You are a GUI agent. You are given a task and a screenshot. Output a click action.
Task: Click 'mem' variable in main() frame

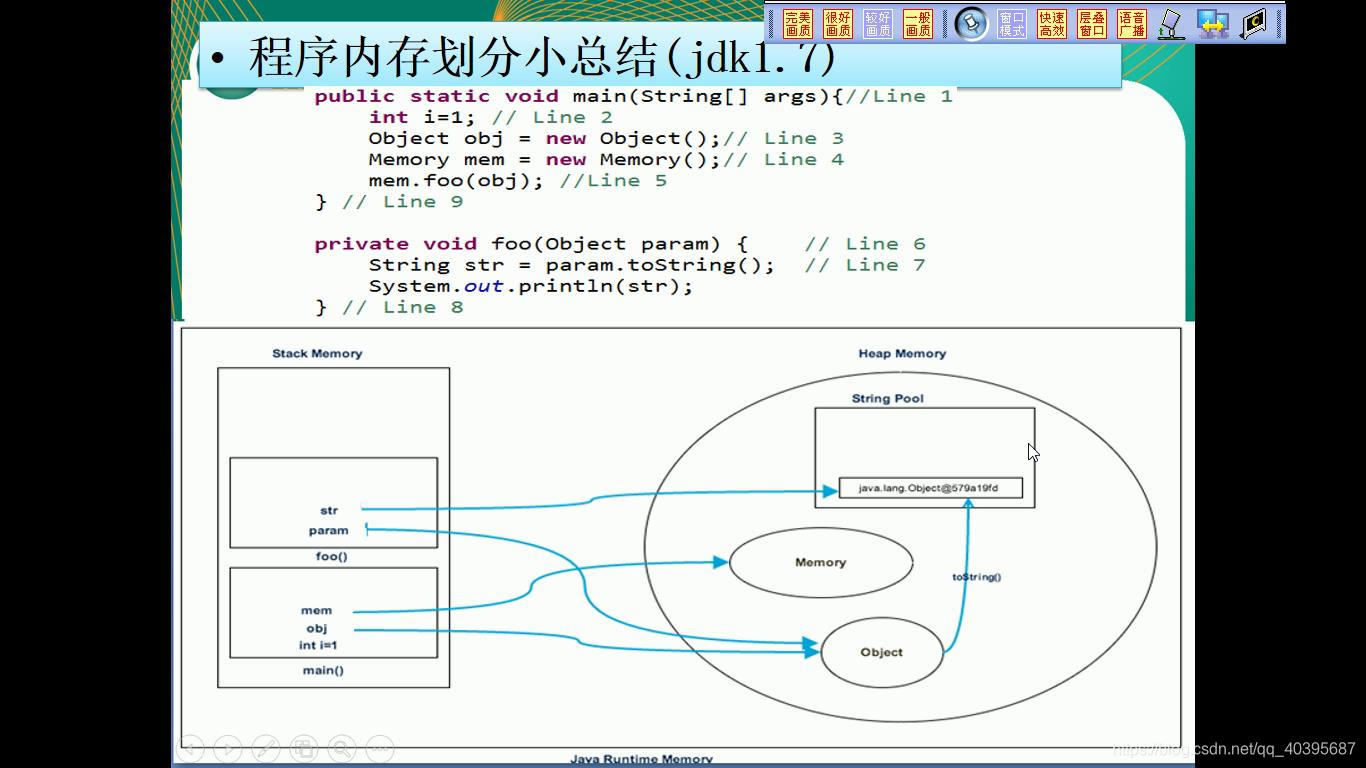[316, 610]
